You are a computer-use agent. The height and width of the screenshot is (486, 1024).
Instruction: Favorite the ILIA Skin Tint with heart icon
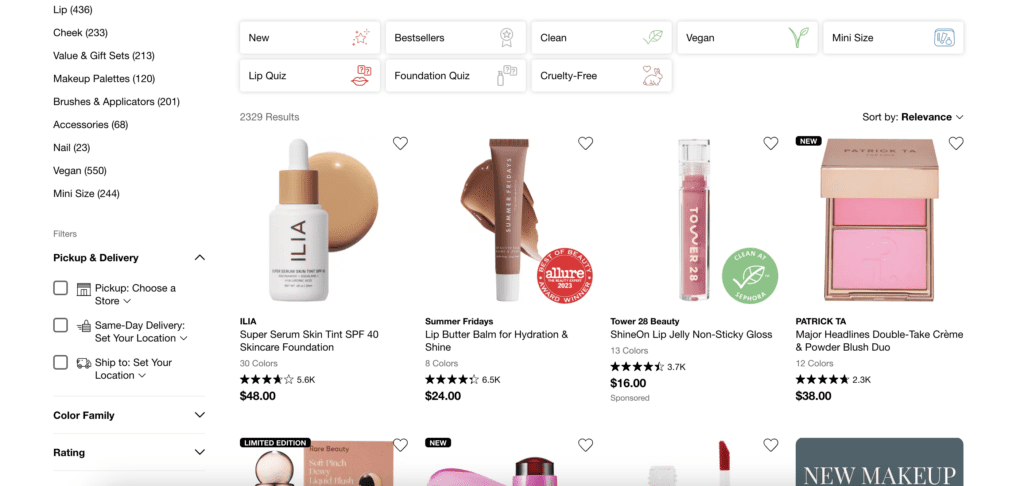click(x=400, y=143)
